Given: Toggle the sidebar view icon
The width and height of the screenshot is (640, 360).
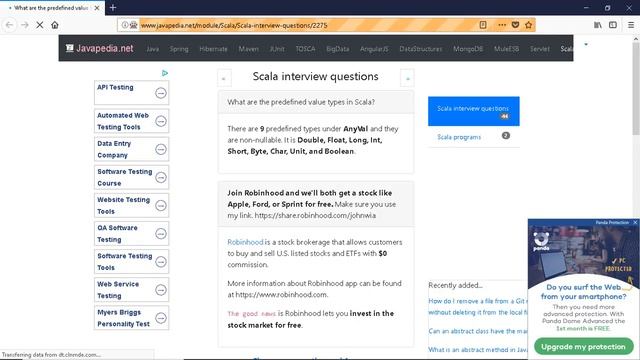Looking at the screenshot, I should tap(613, 25).
